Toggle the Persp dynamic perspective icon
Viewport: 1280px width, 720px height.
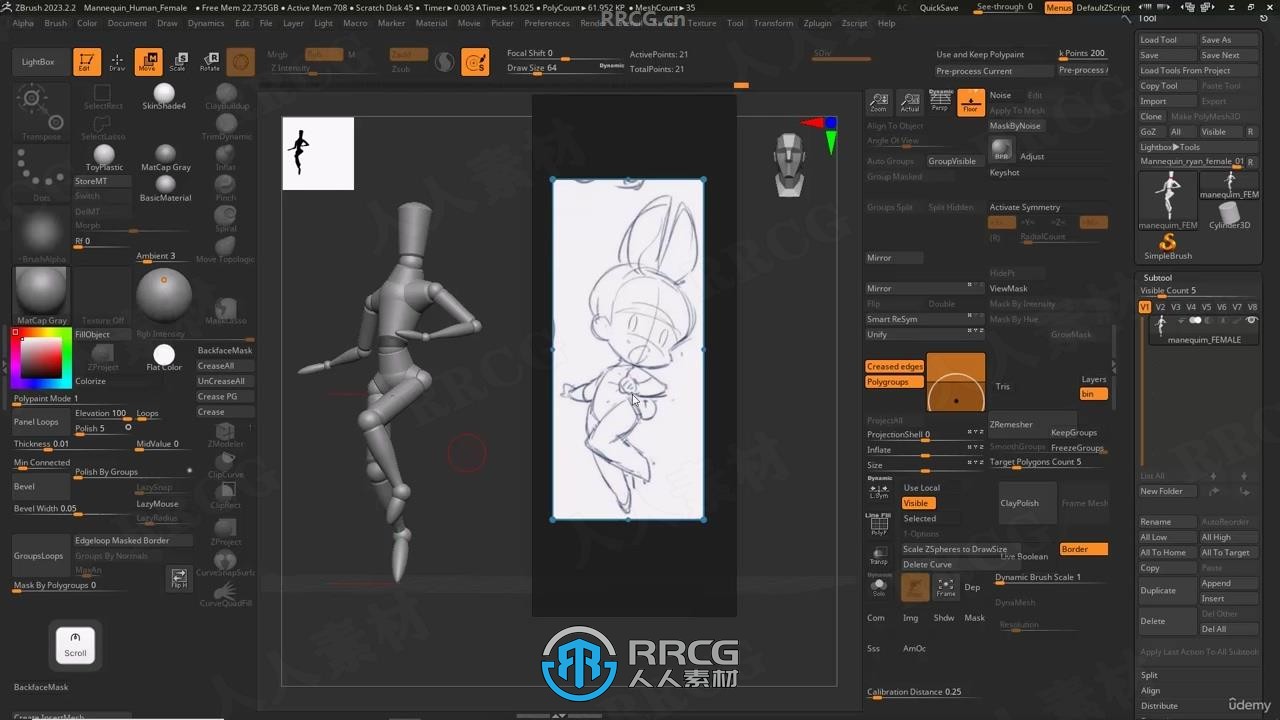click(940, 102)
